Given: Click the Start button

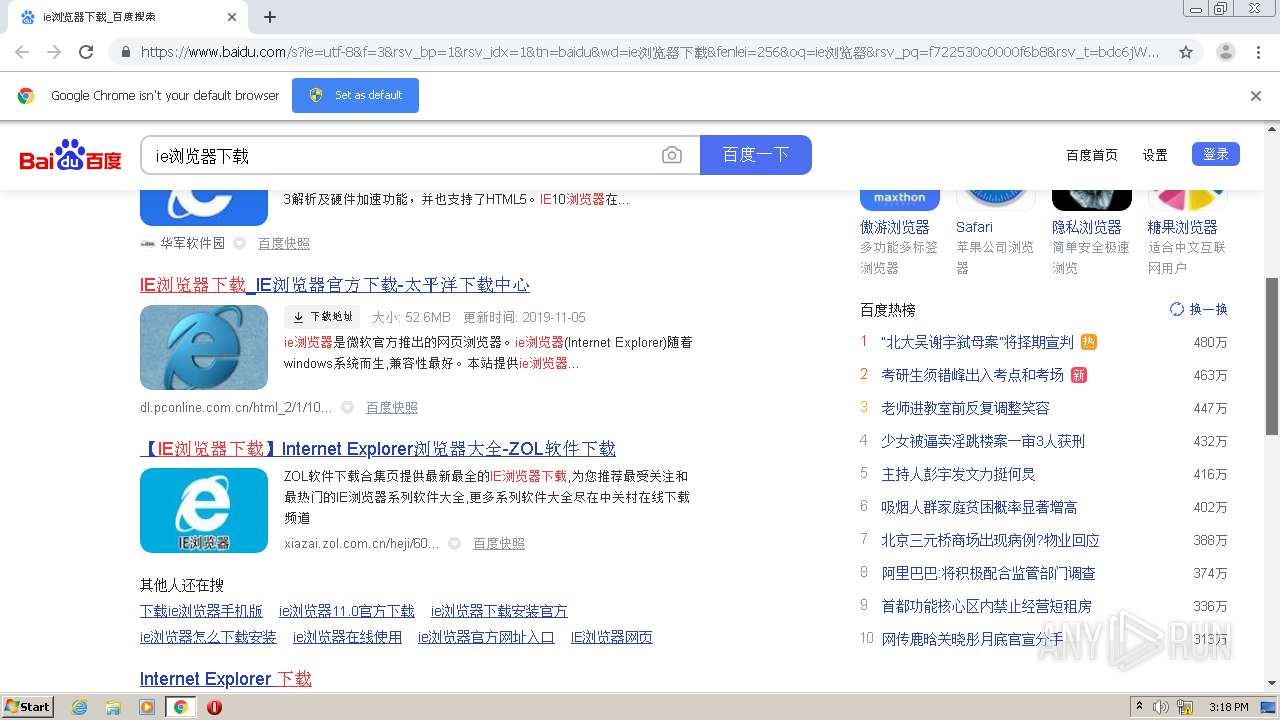Looking at the screenshot, I should coord(28,707).
